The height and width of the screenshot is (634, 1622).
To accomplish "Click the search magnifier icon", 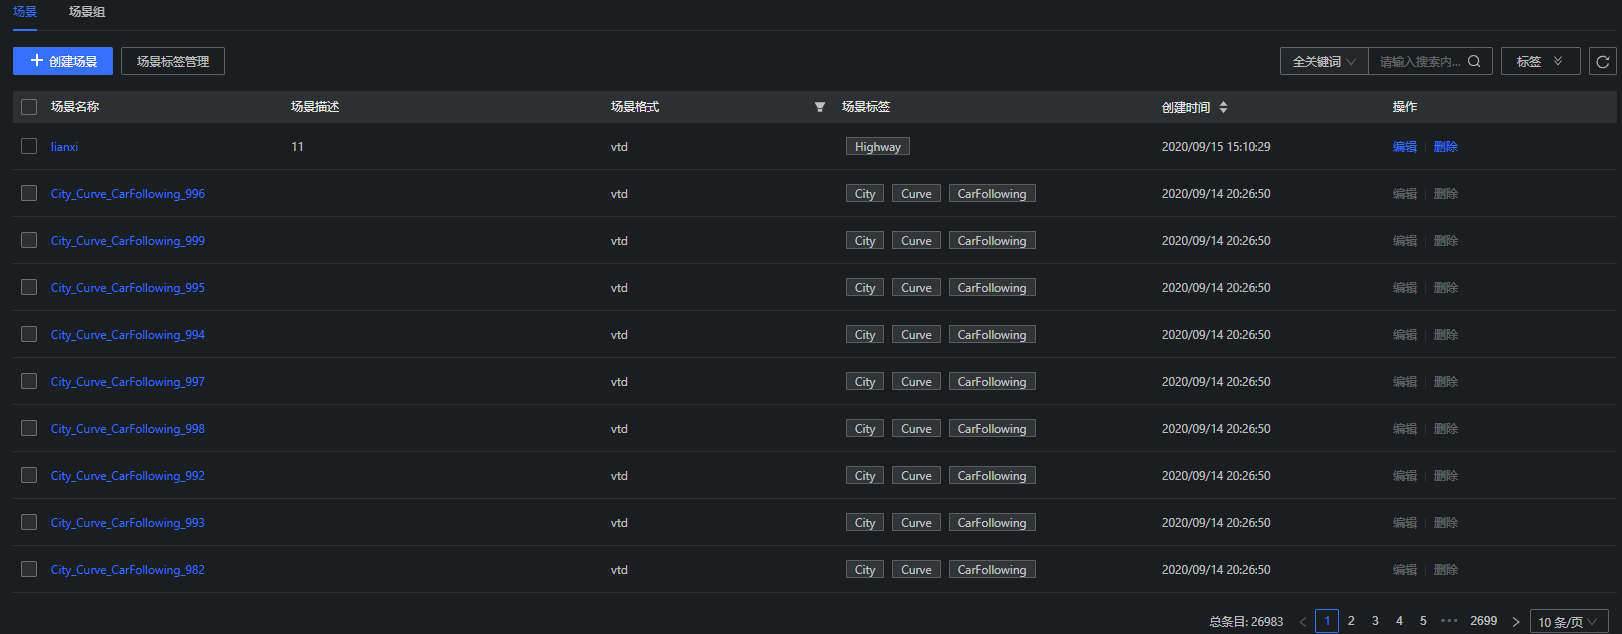I will (x=1474, y=61).
